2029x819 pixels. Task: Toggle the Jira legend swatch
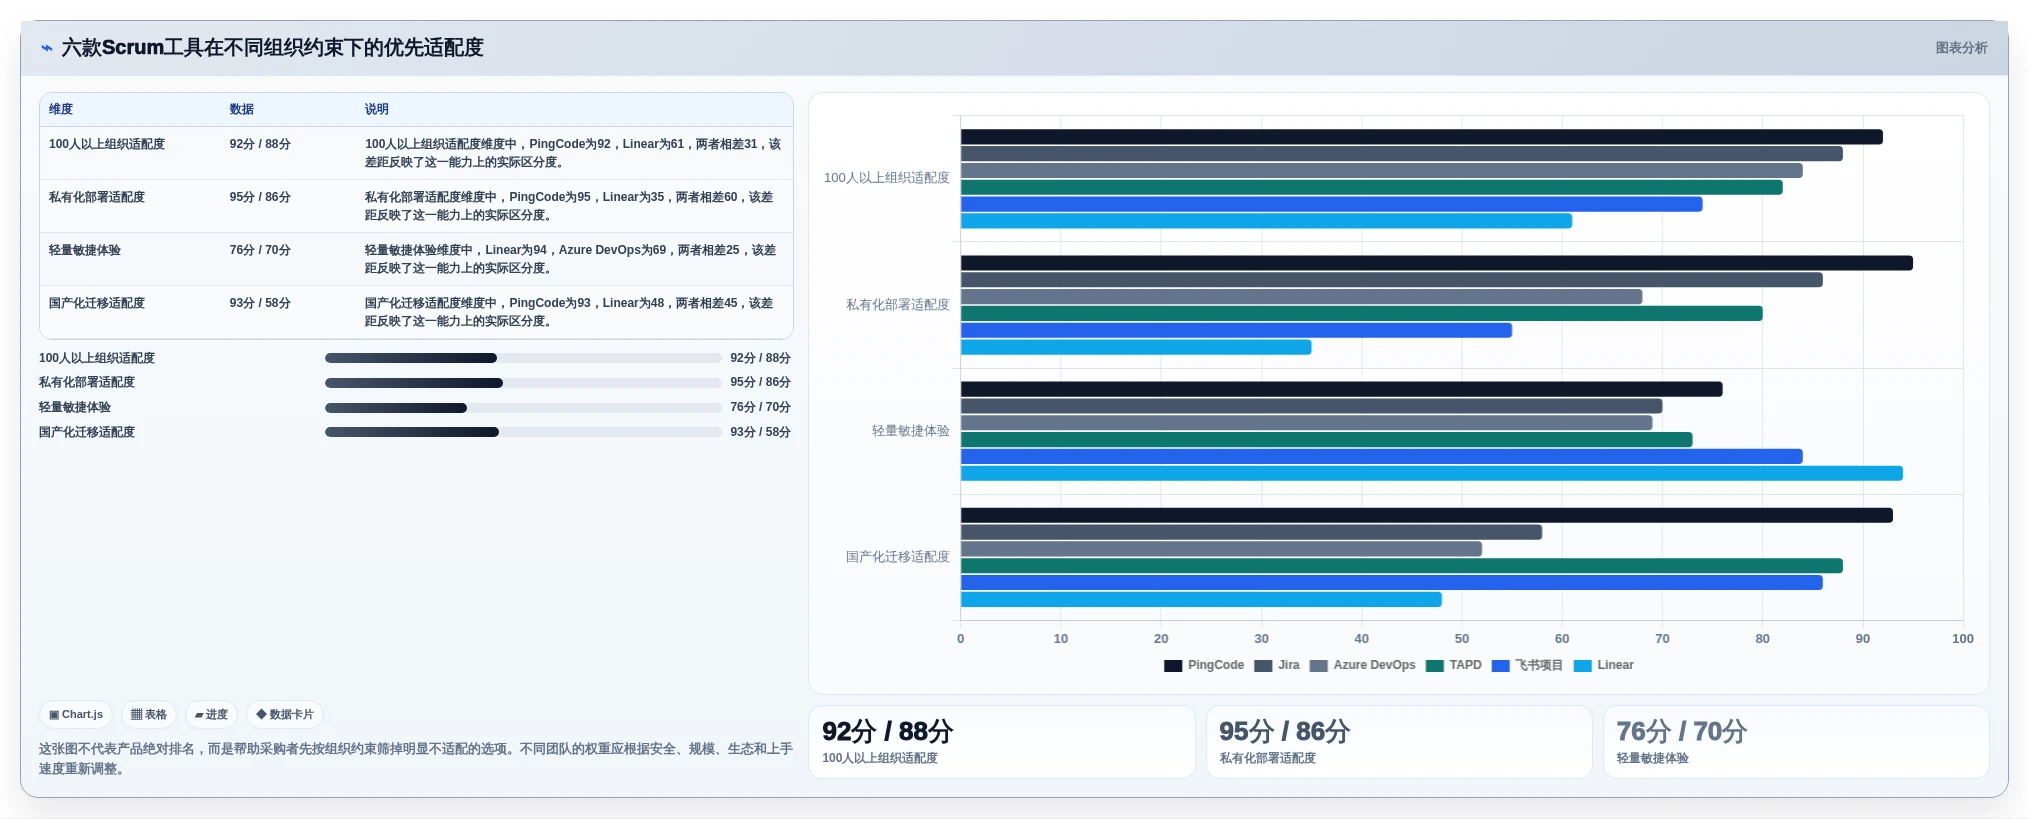[1263, 666]
